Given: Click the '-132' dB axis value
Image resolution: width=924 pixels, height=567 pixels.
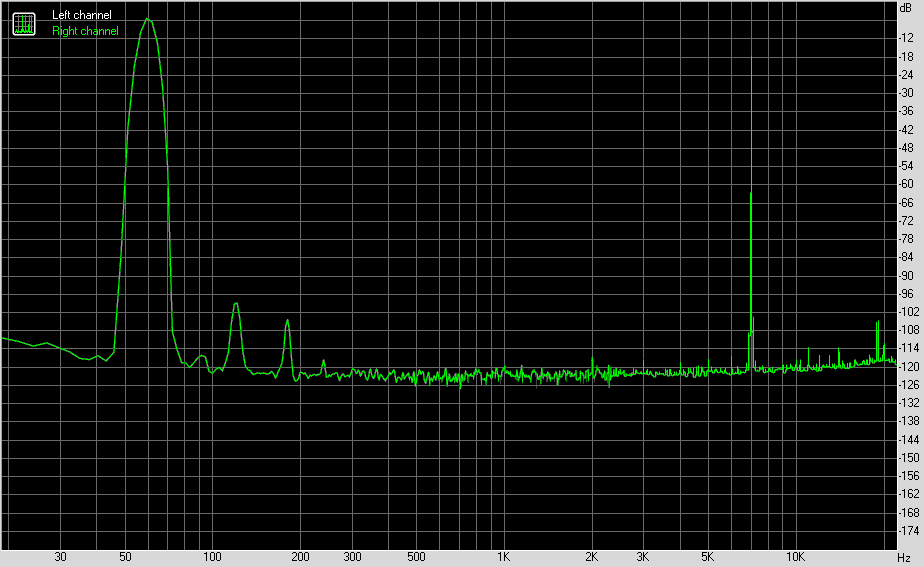Looking at the screenshot, I should point(909,403).
